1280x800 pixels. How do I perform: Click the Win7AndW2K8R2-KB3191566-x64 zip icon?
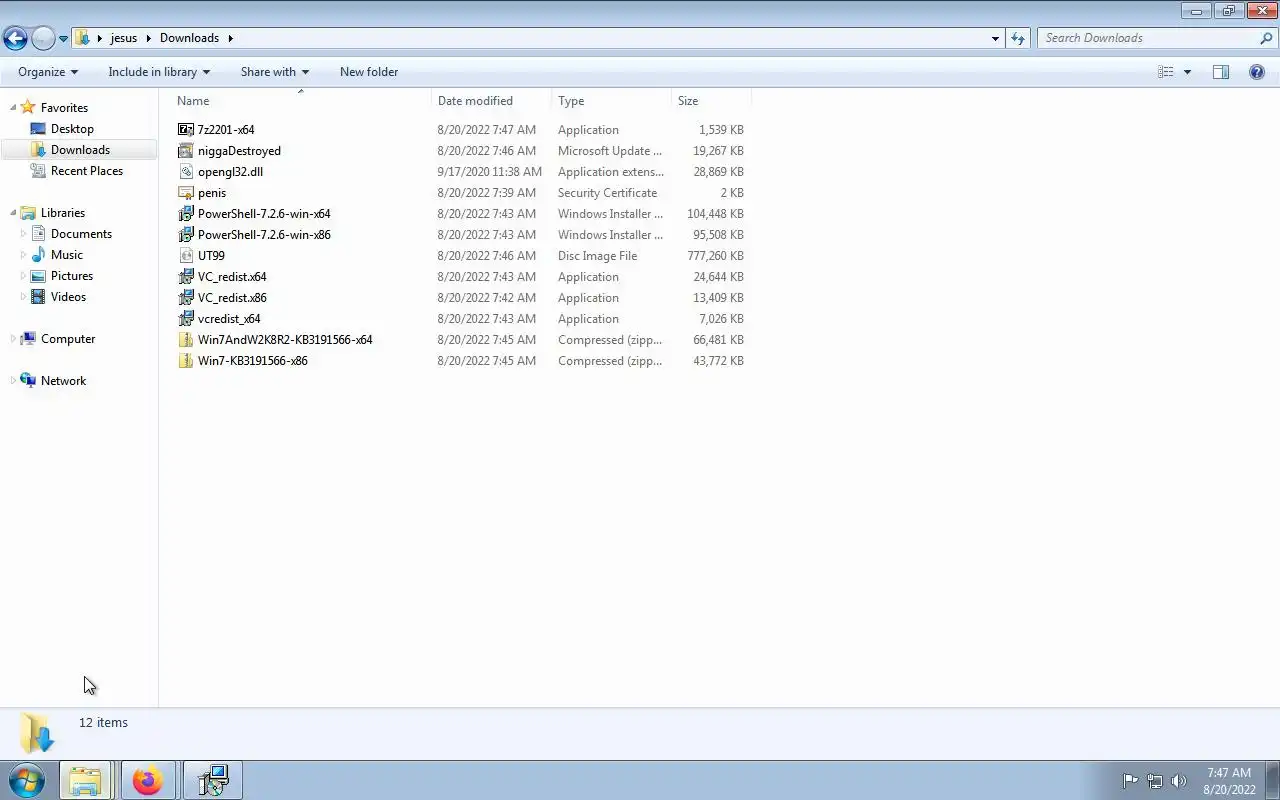pos(185,340)
